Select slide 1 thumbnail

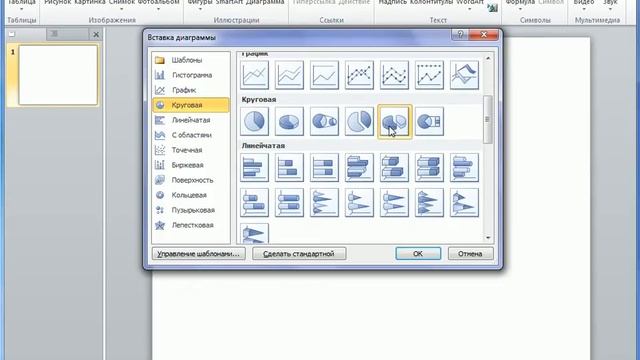58,75
